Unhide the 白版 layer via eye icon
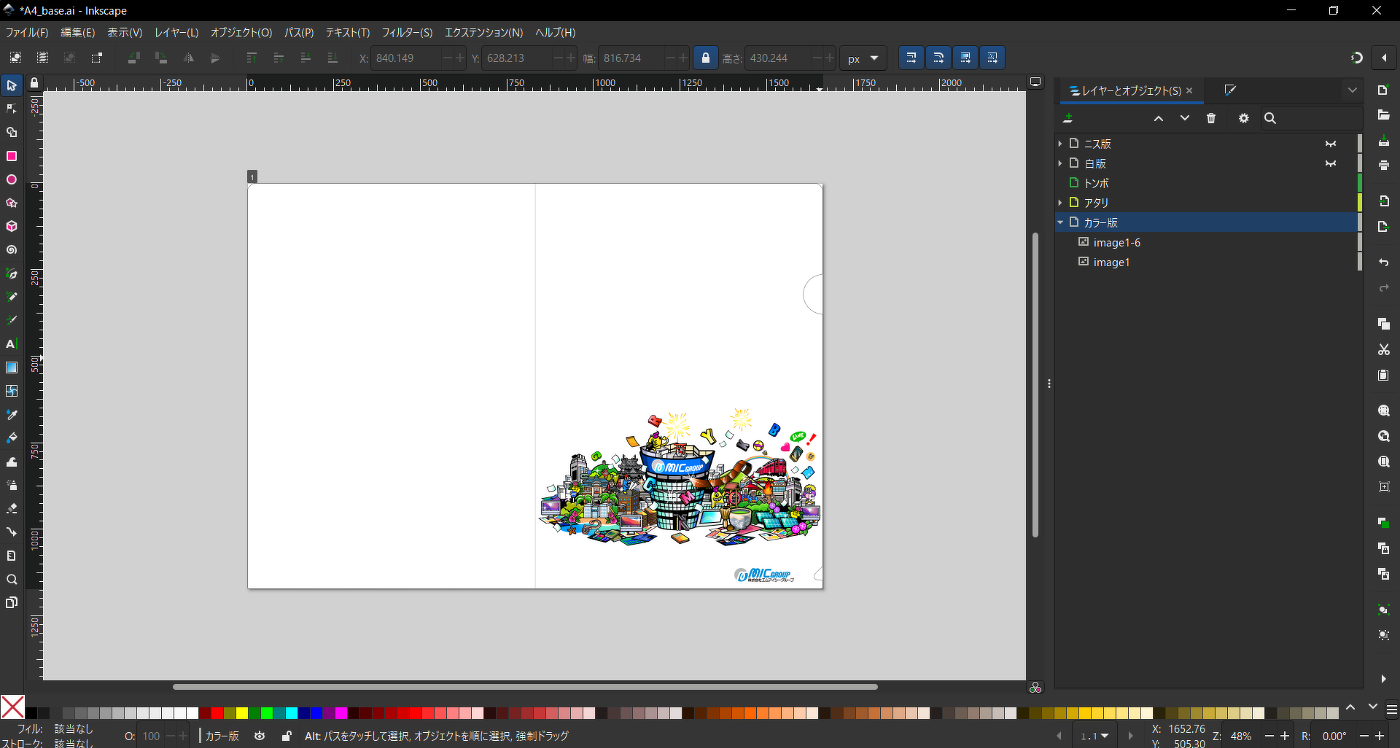This screenshot has width=1400, height=748. pyautogui.click(x=1330, y=163)
